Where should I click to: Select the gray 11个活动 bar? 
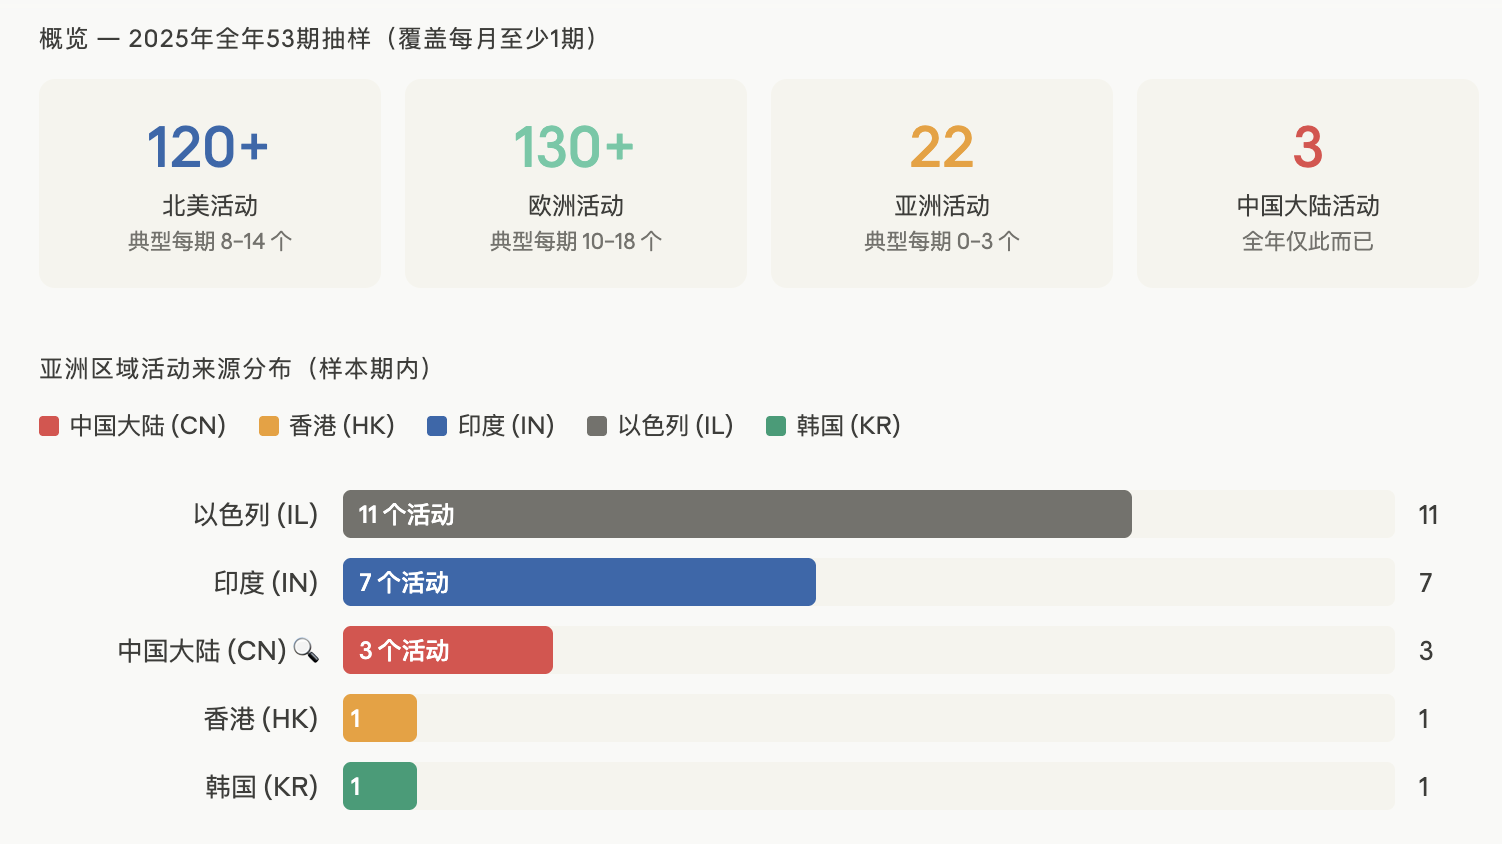point(737,514)
